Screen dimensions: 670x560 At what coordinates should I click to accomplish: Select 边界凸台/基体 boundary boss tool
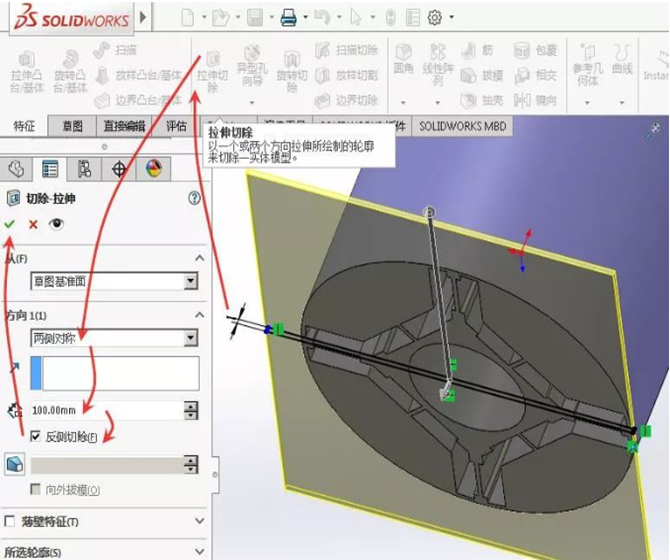[x=138, y=100]
